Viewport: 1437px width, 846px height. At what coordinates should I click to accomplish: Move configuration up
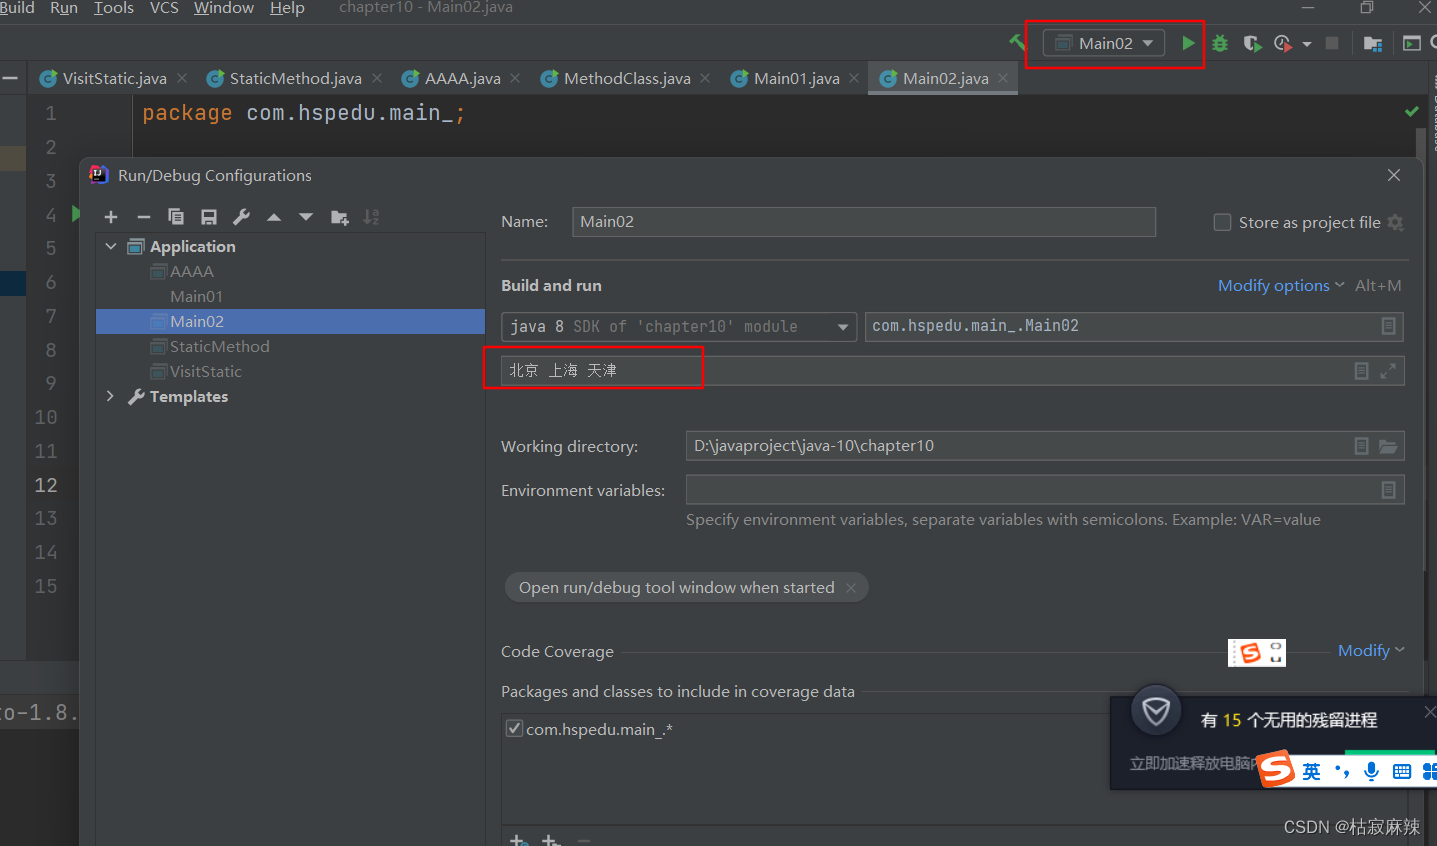pyautogui.click(x=274, y=217)
